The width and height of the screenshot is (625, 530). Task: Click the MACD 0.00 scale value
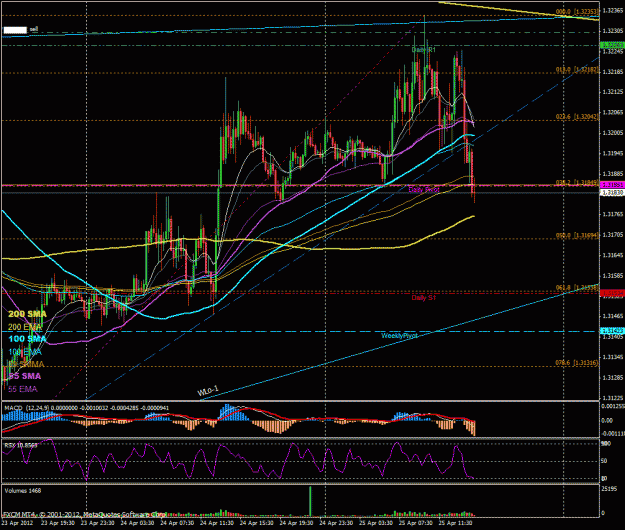(607, 420)
